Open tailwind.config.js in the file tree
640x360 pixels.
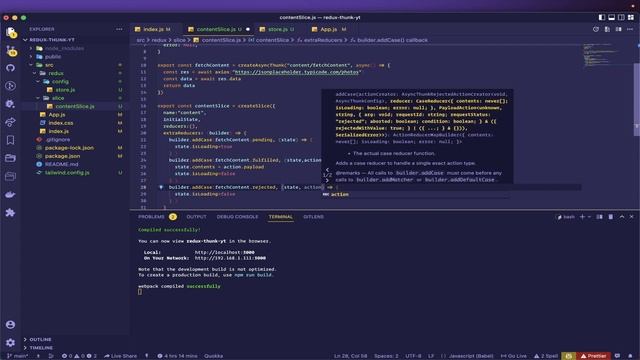pyautogui.click(x=67, y=173)
